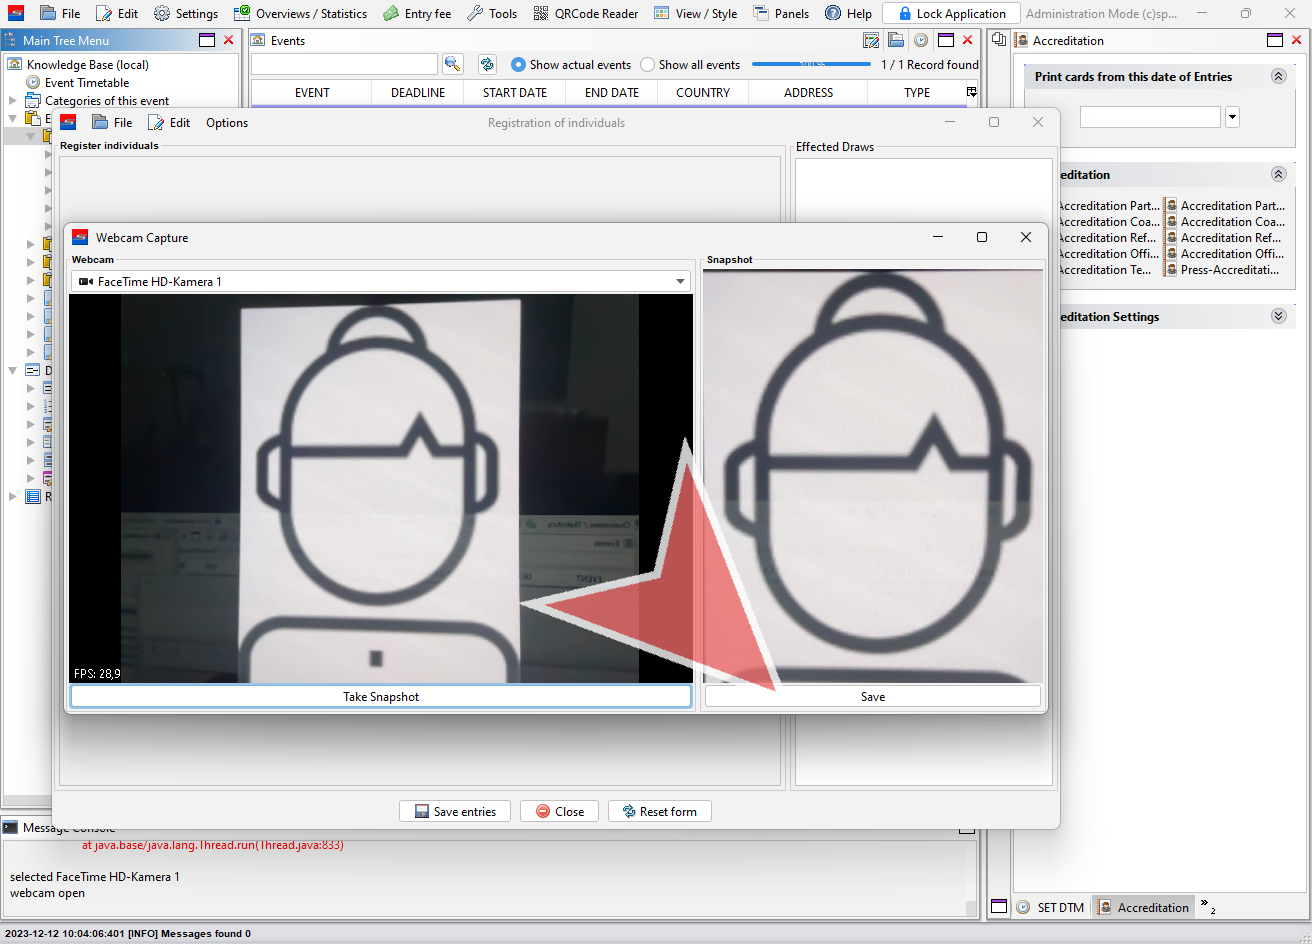Click the refresh icon beside the events search
Image resolution: width=1312 pixels, height=945 pixels.
tap(487, 64)
